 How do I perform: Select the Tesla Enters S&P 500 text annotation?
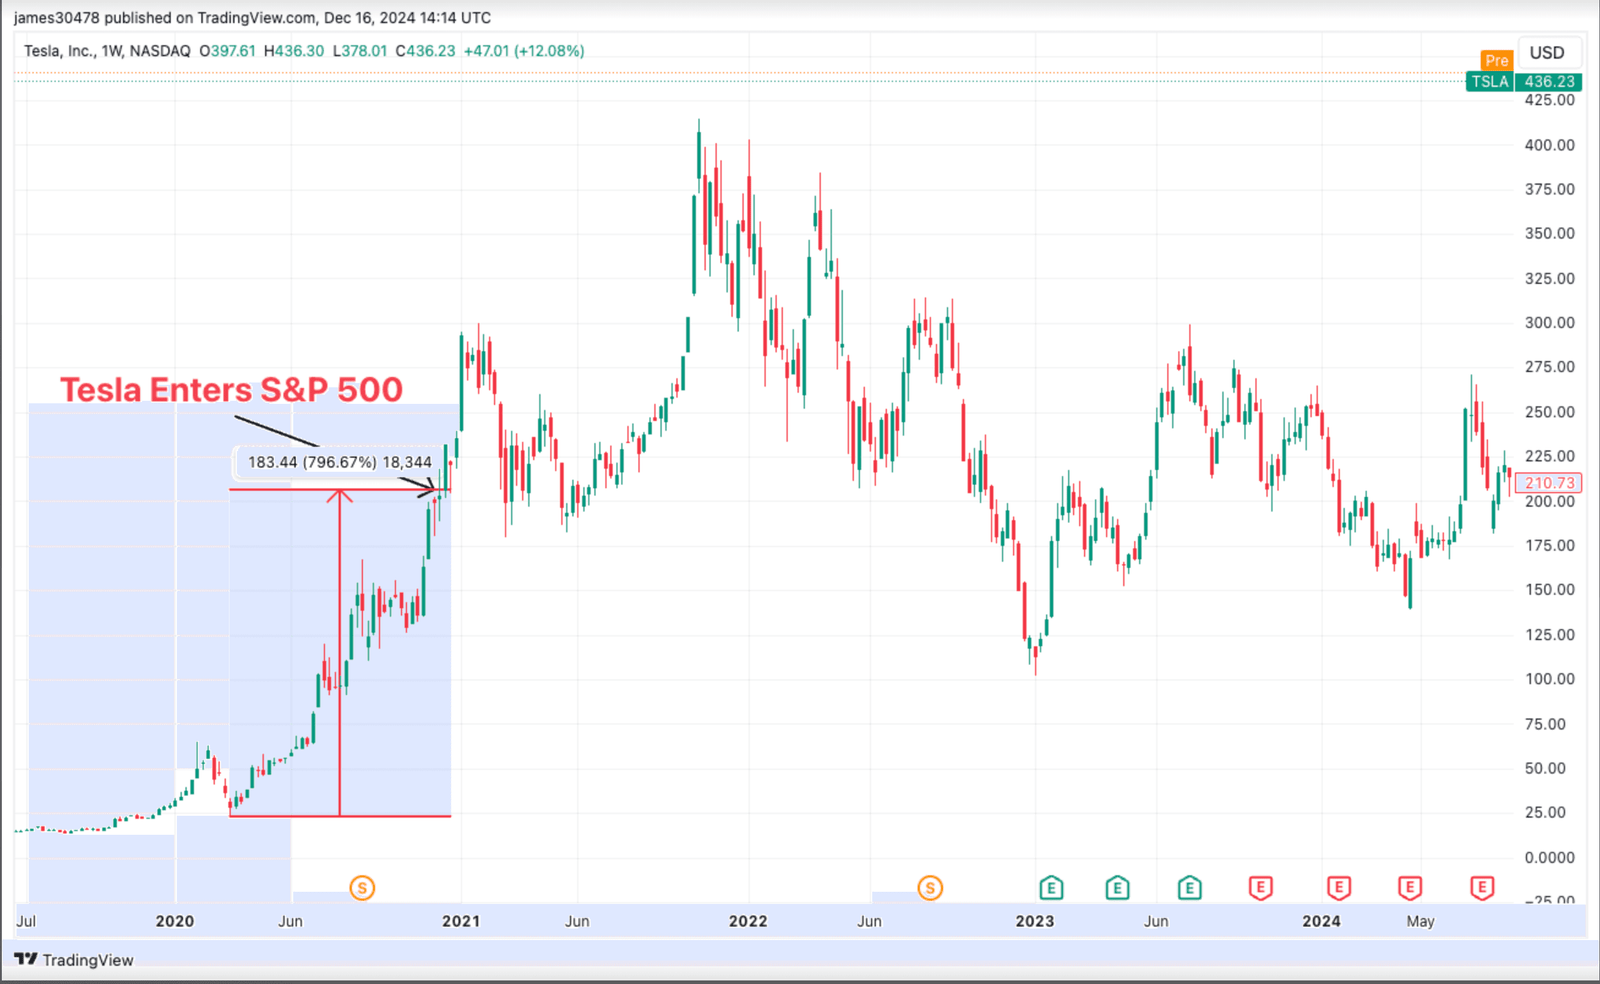pos(231,389)
